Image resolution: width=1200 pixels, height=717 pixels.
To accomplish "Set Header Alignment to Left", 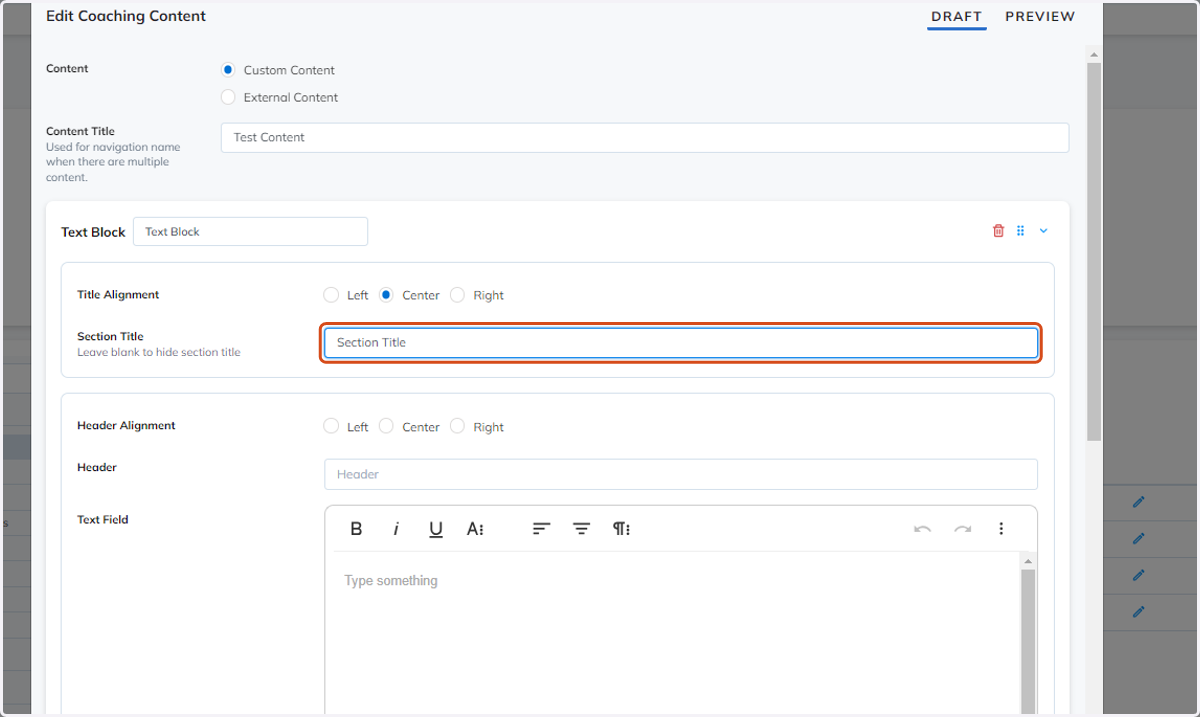I will coord(331,426).
